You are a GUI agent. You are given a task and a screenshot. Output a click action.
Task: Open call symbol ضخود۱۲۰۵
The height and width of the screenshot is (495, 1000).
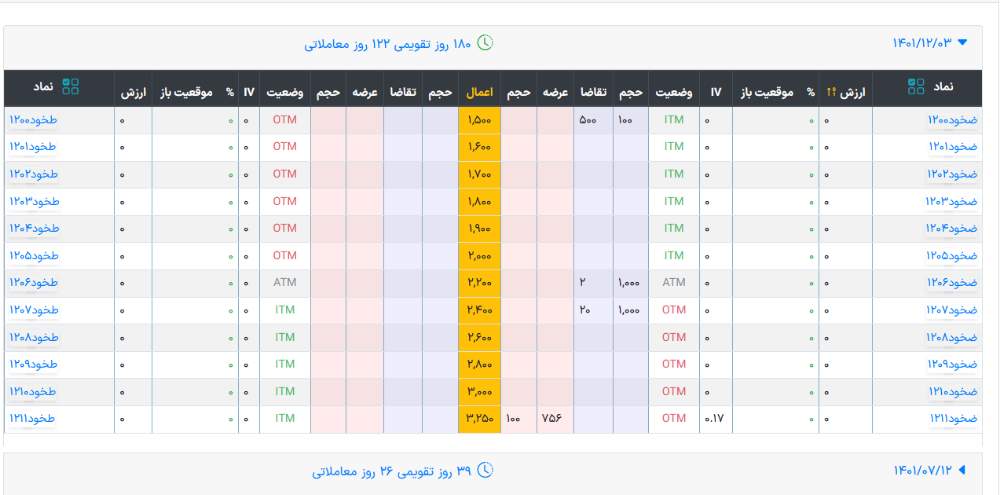click(x=952, y=256)
